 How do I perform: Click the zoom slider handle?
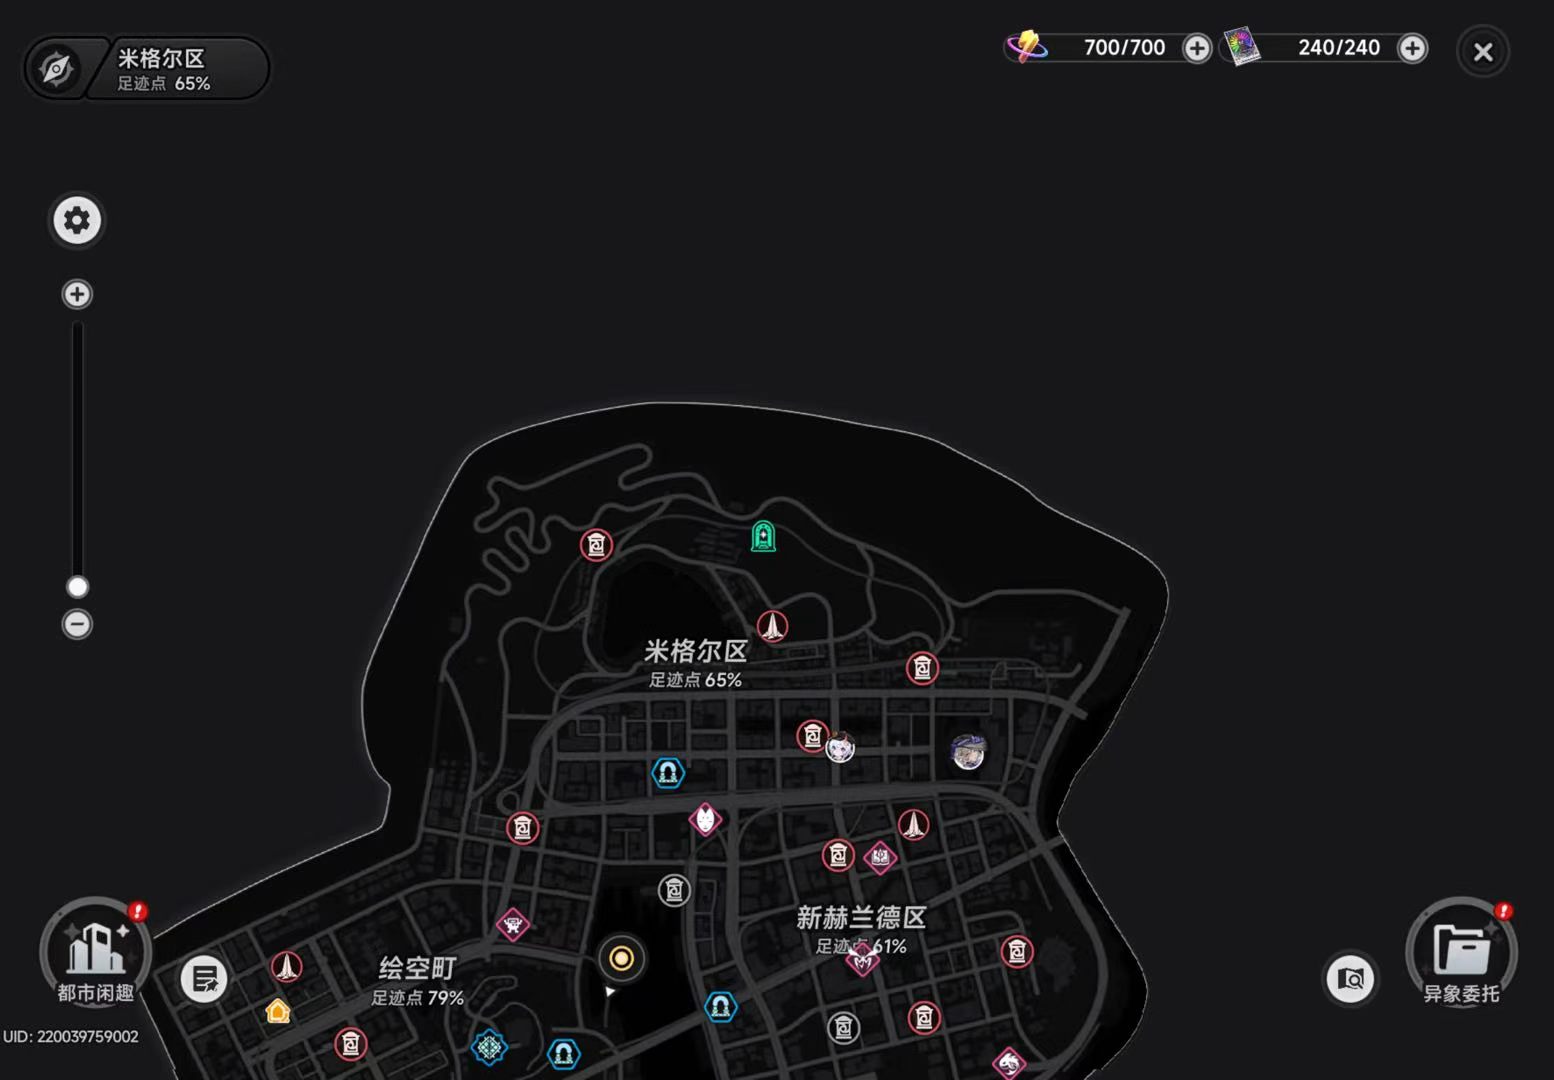[x=77, y=586]
